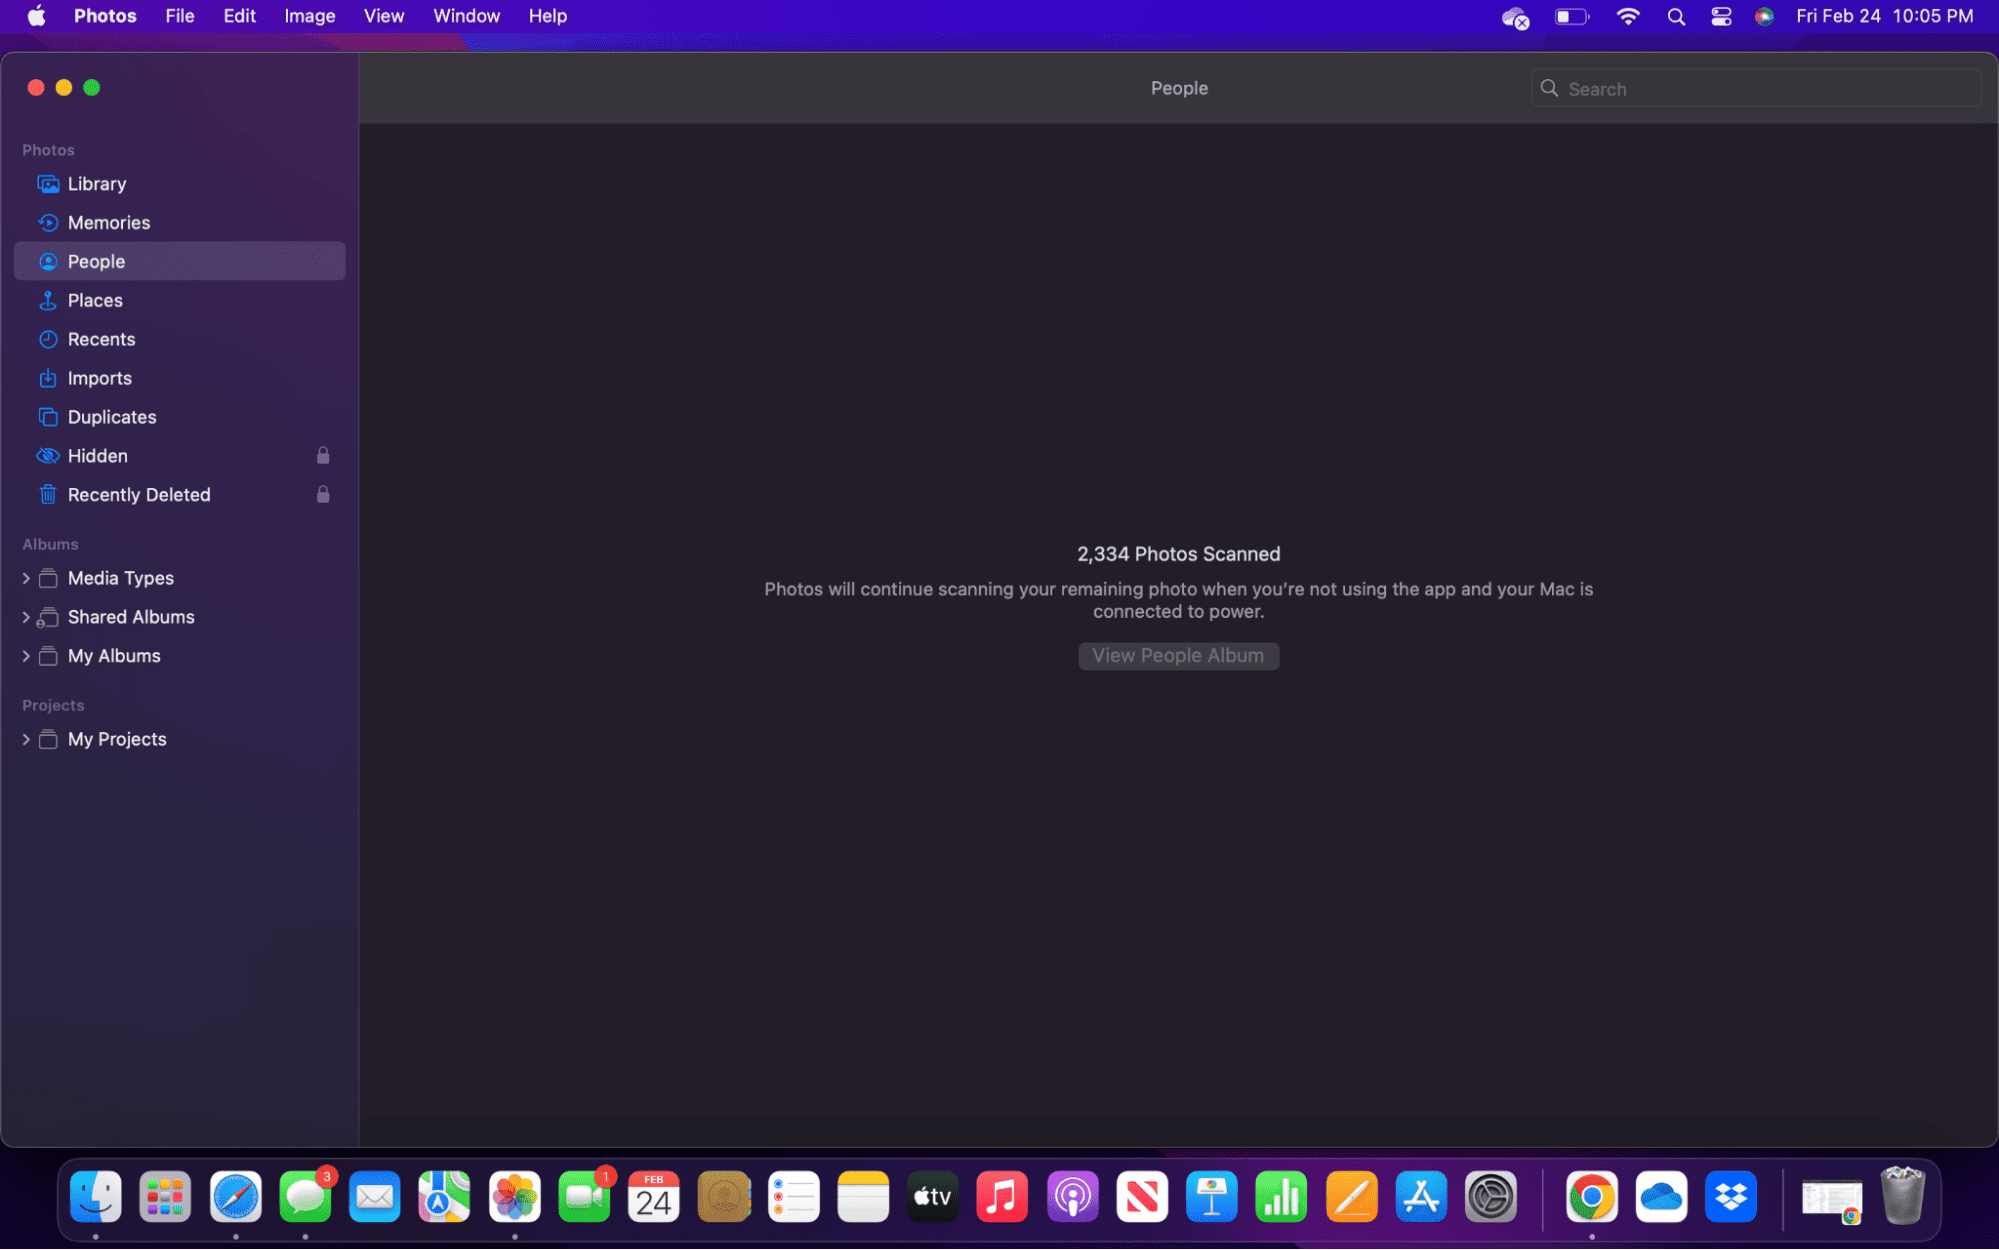Image resolution: width=1999 pixels, height=1250 pixels.
Task: Open Google Chrome from the Dock
Action: click(1592, 1197)
